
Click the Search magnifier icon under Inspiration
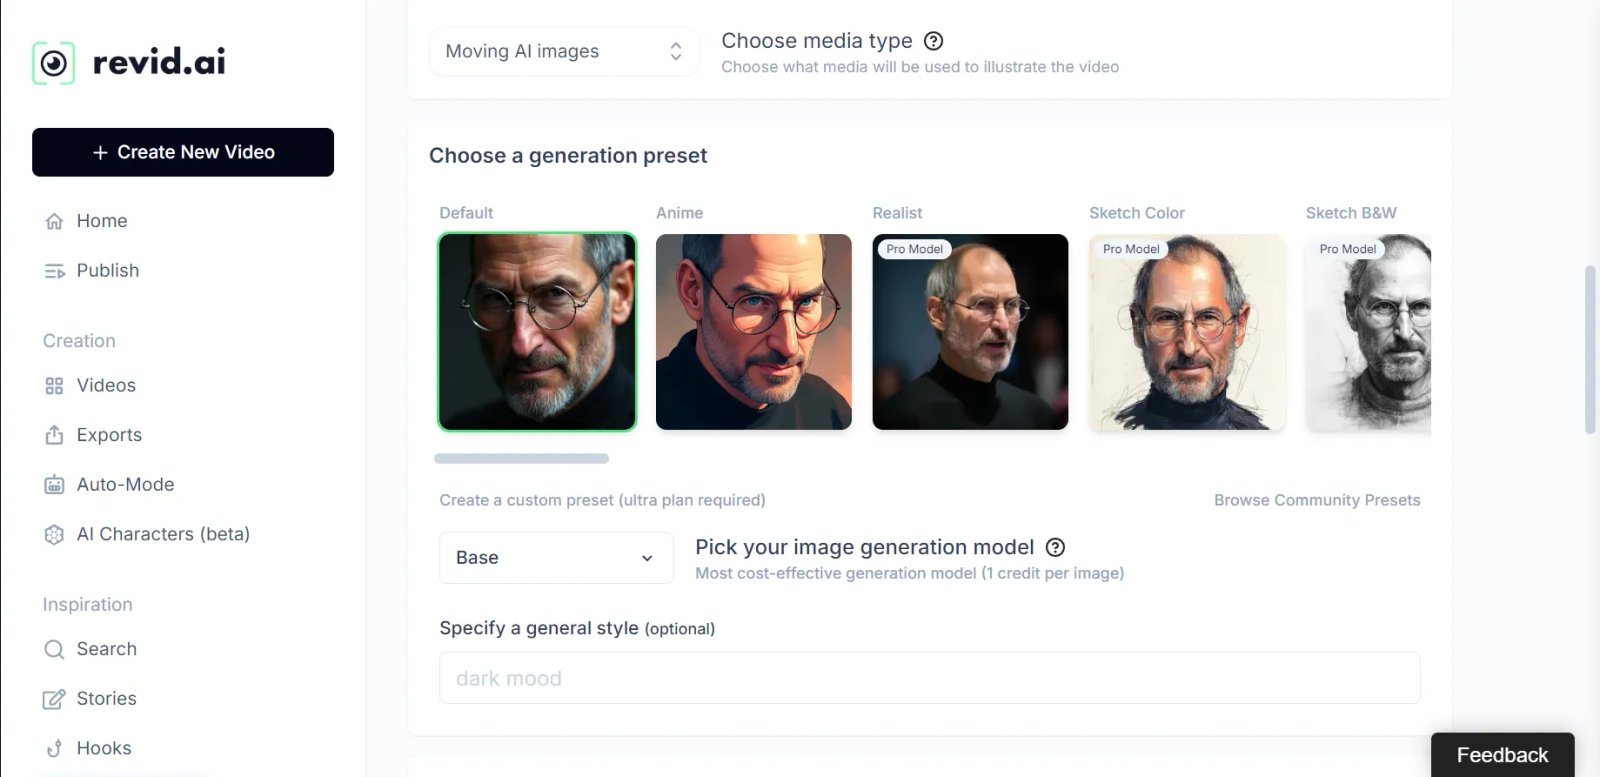click(x=54, y=648)
